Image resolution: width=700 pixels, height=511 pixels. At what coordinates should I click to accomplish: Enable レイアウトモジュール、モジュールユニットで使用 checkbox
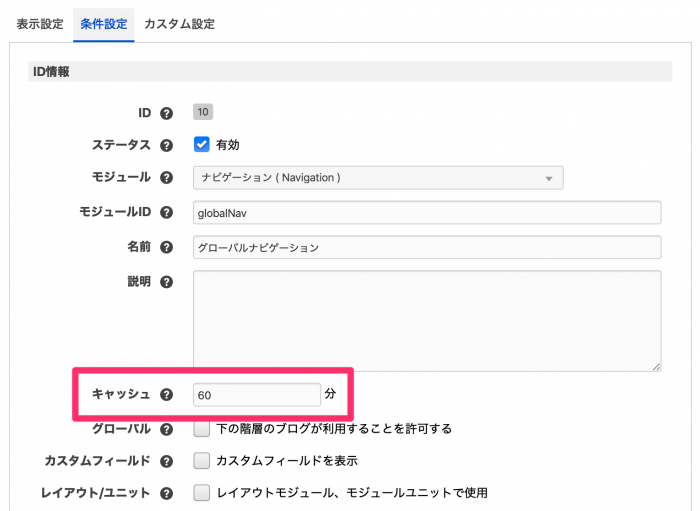click(201, 493)
